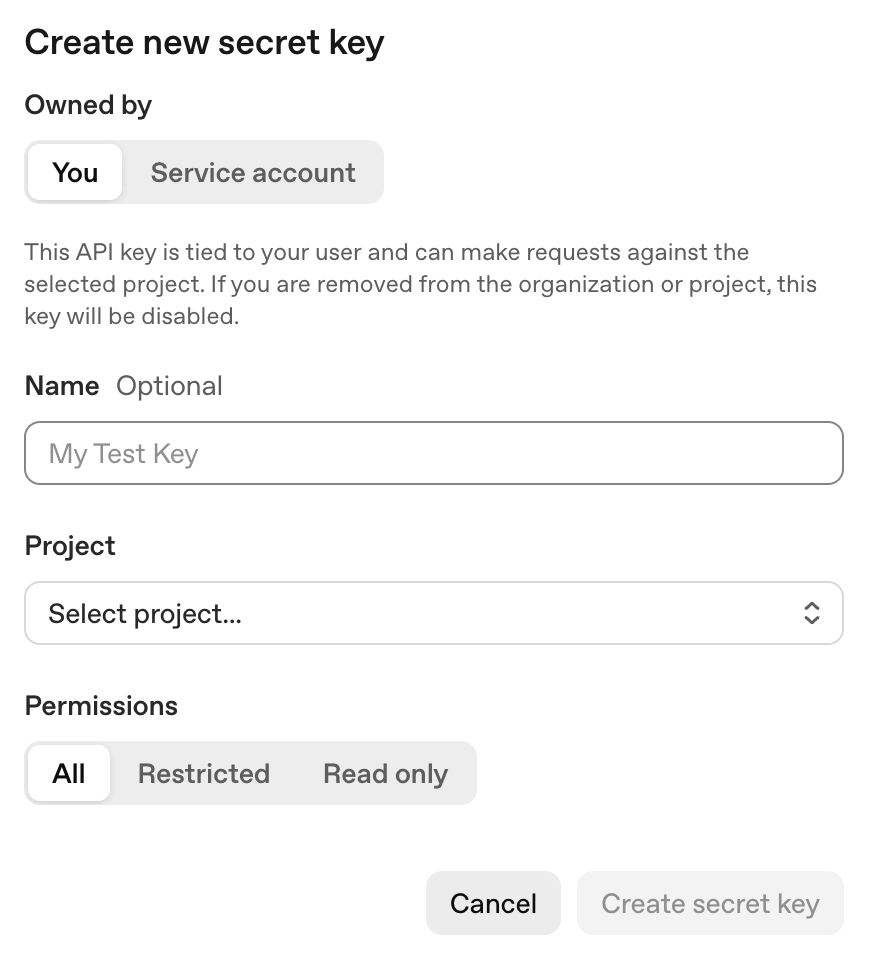Click the "Create new secret key" heading
Viewport: 874px width, 960px height.
(204, 43)
